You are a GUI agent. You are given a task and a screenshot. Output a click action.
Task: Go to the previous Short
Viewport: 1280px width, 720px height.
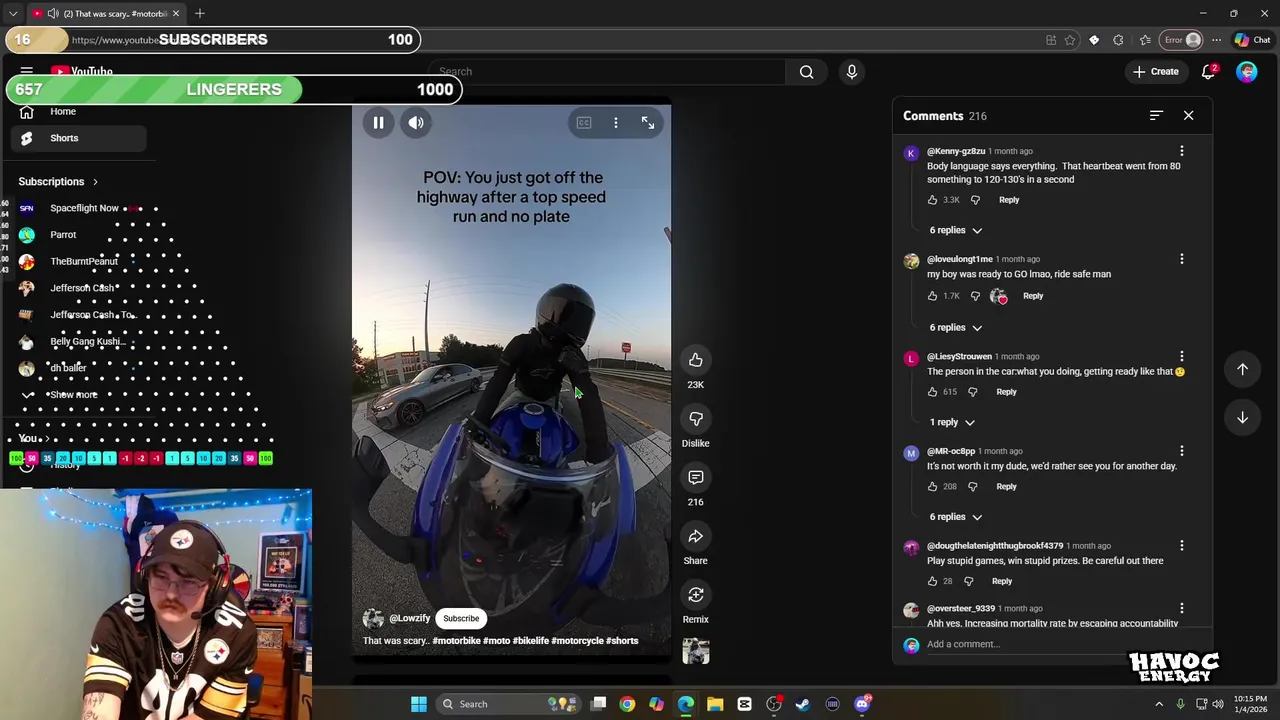point(1242,369)
